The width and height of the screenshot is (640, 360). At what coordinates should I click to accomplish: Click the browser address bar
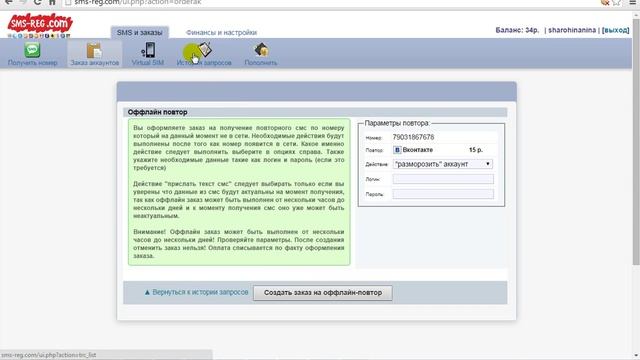(331, 2)
